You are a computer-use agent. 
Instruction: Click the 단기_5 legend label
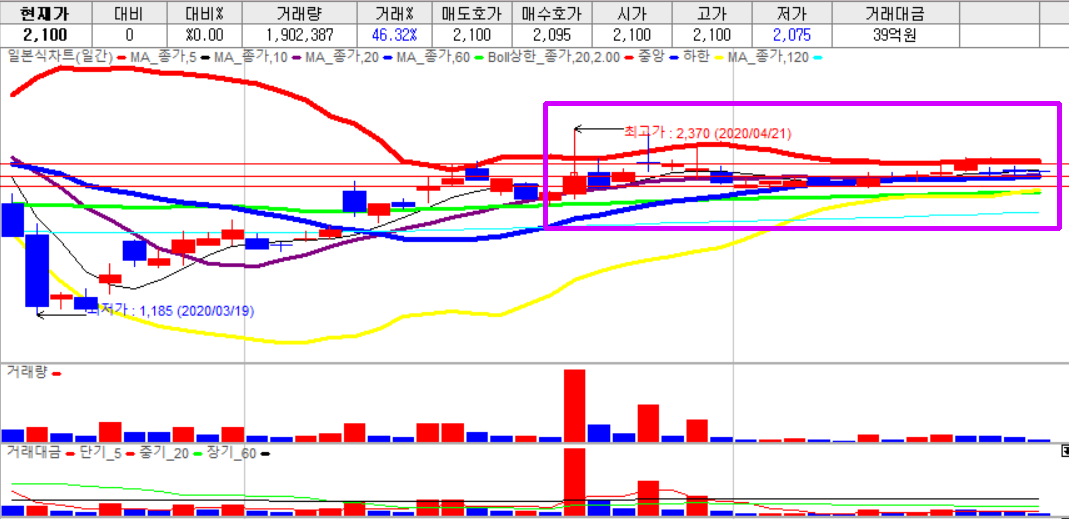point(101,452)
